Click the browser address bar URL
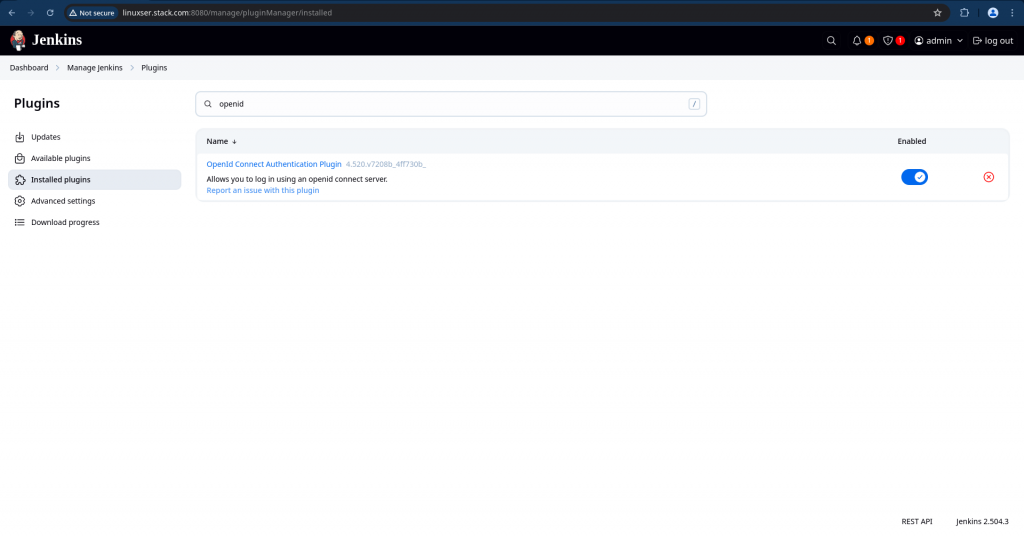The height and width of the screenshot is (538, 1024). pos(227,12)
